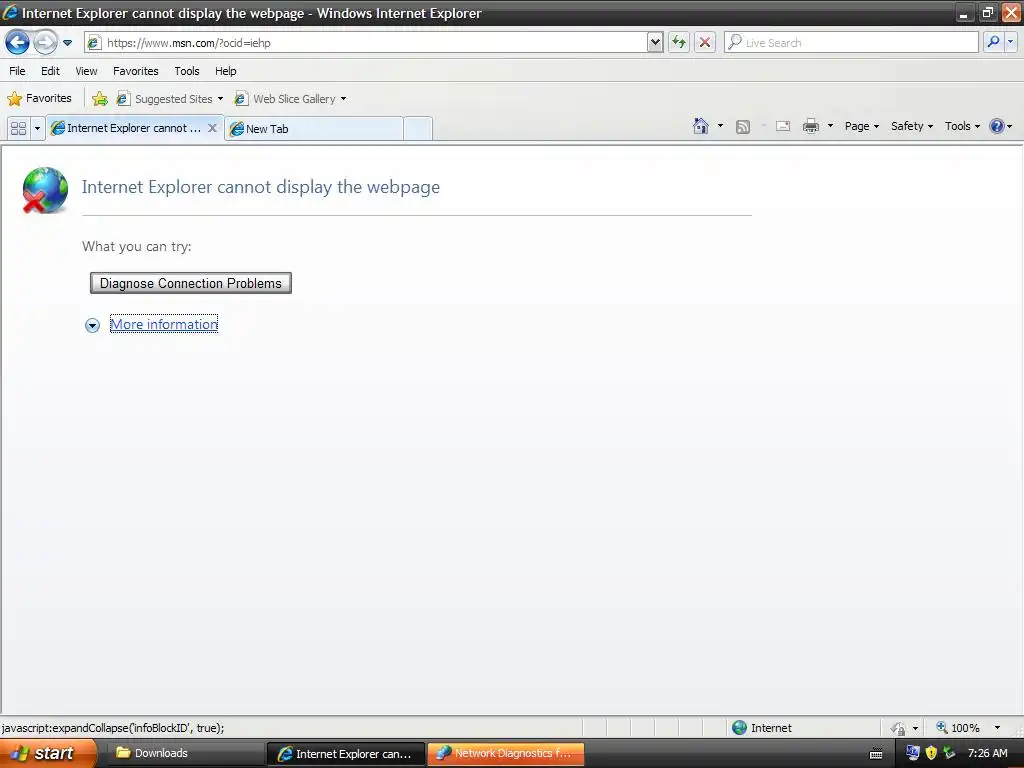Viewport: 1024px width, 768px height.
Task: Click the More information link
Action: tap(164, 325)
